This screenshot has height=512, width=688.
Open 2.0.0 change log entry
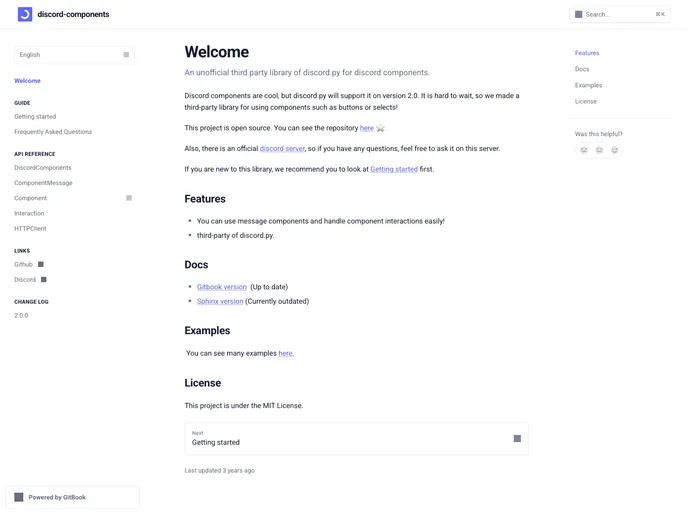point(21,315)
